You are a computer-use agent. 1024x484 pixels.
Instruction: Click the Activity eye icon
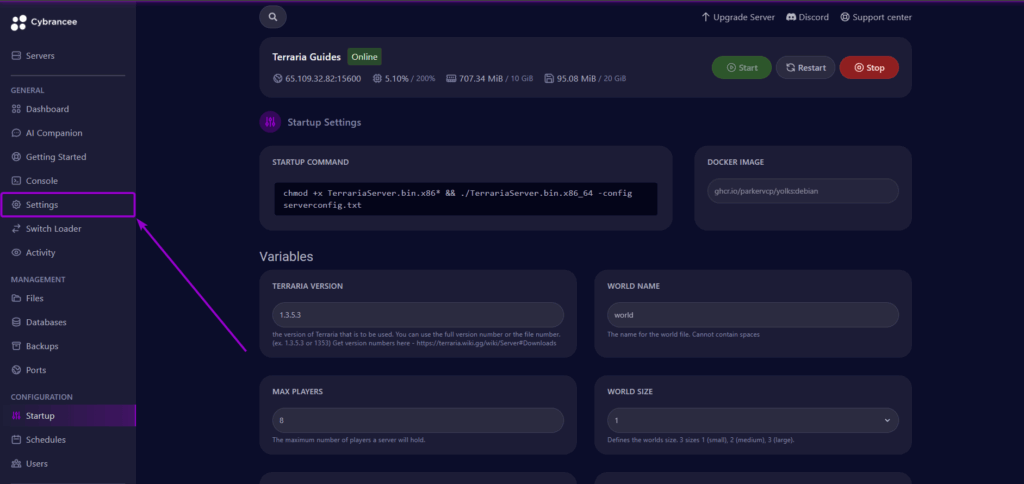(16, 253)
